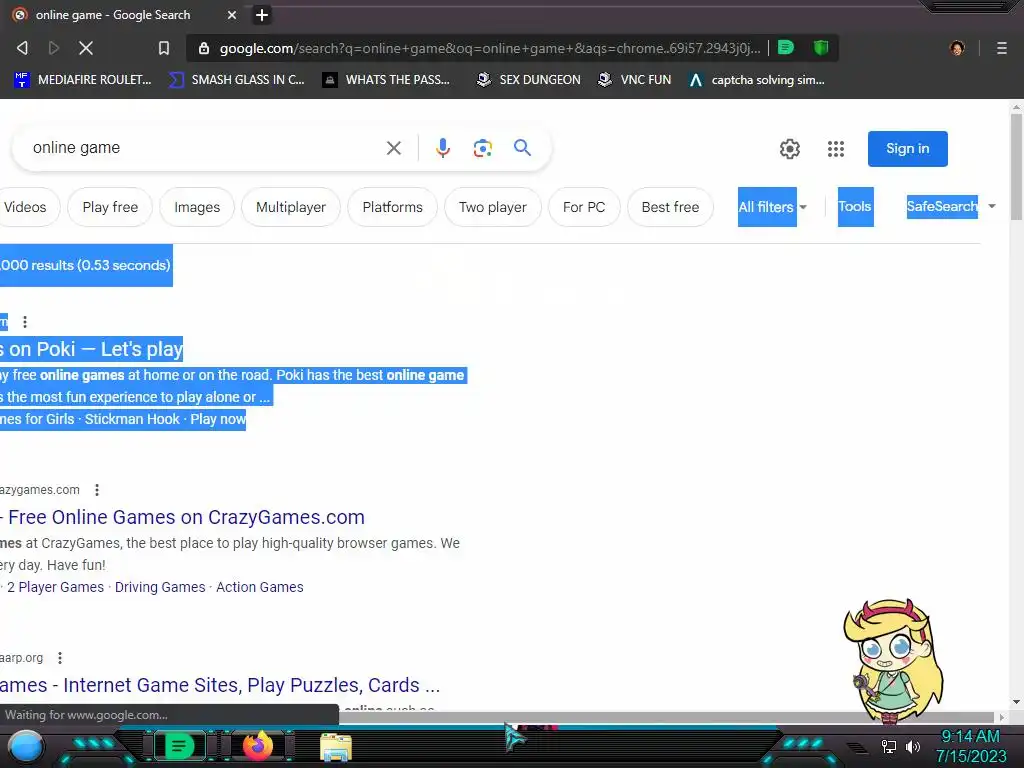Click the Tools button

coord(855,207)
